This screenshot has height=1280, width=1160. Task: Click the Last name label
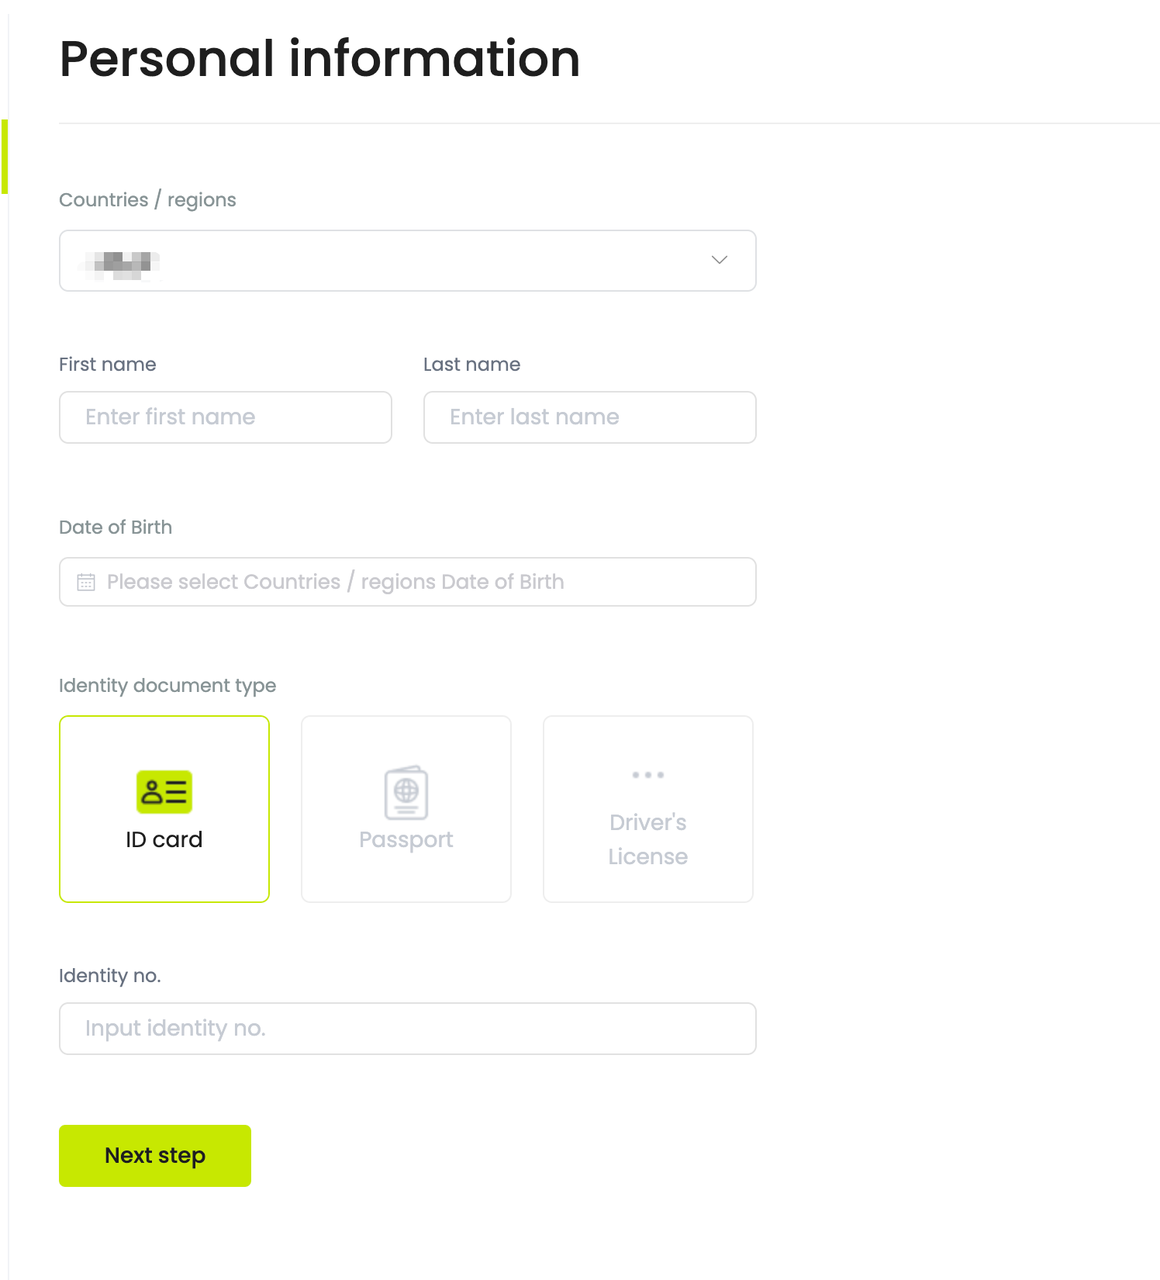[472, 364]
